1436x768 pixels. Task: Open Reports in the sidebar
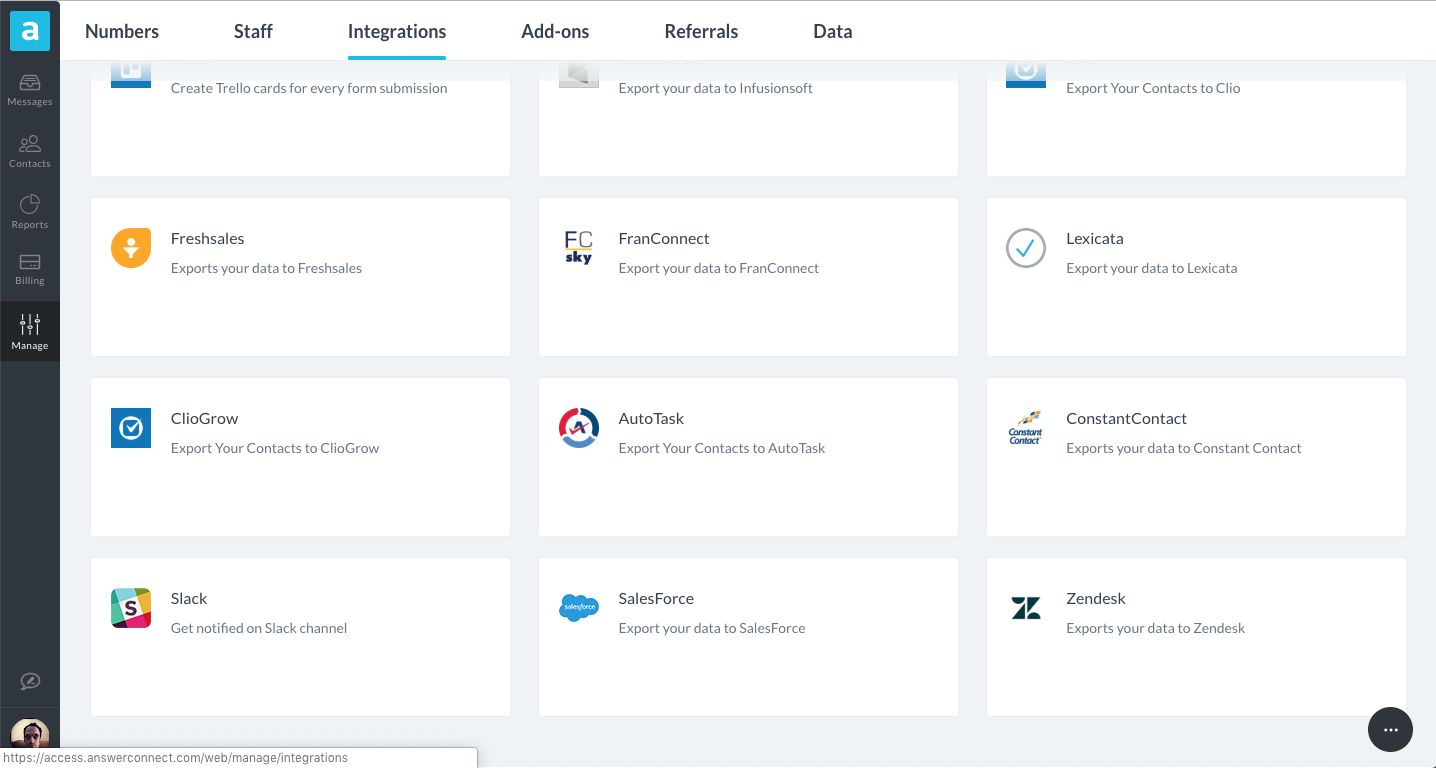click(x=30, y=212)
